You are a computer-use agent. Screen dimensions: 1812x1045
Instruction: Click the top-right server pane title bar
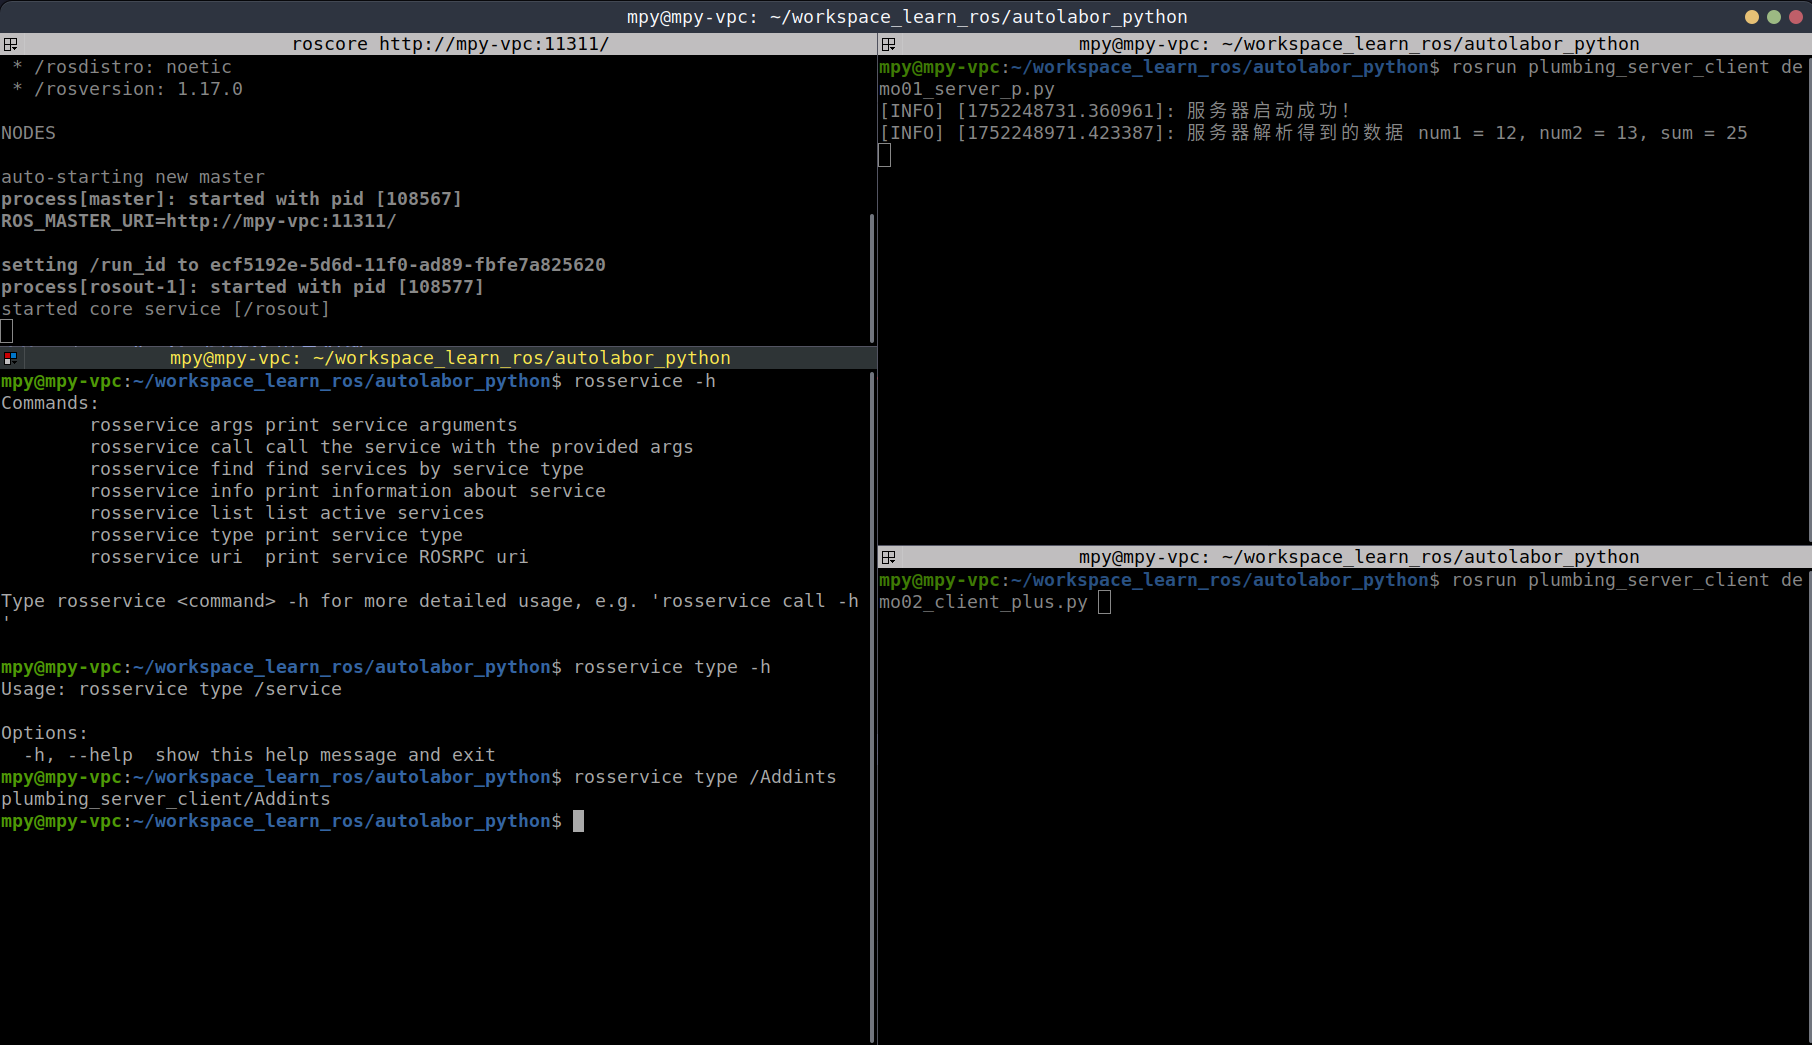click(x=1358, y=44)
